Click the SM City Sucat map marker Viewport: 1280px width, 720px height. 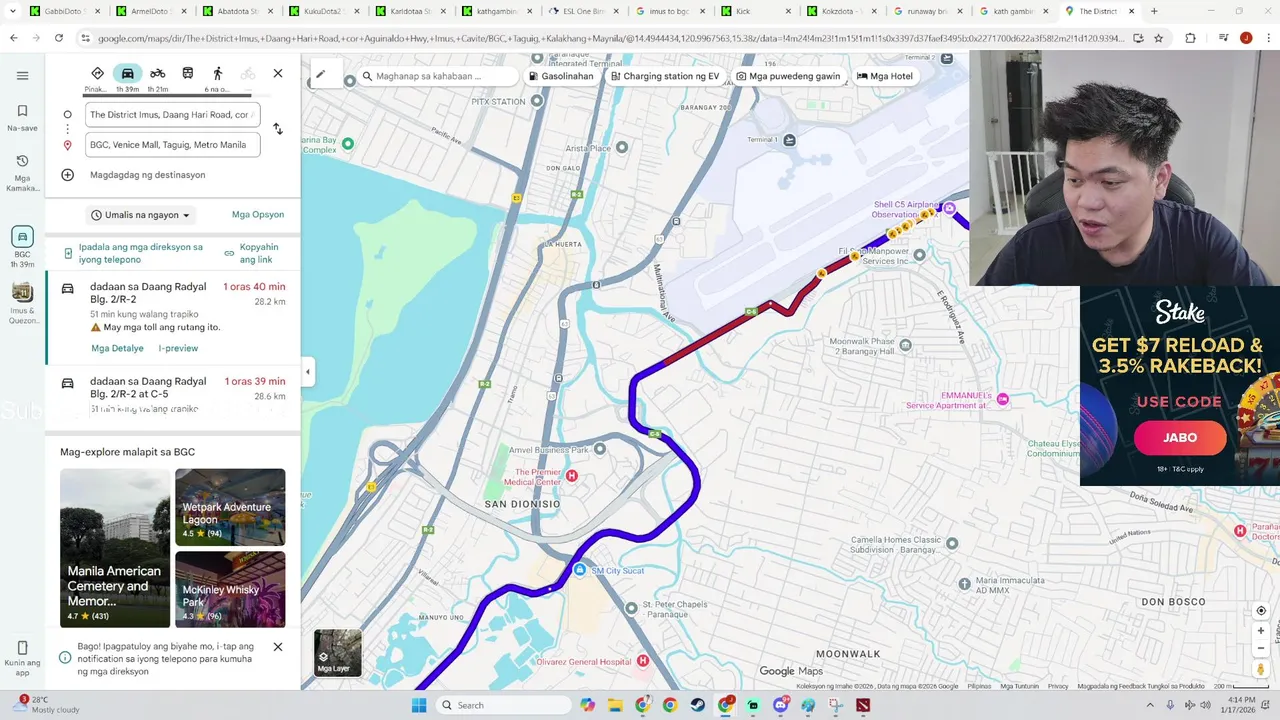pyautogui.click(x=580, y=570)
